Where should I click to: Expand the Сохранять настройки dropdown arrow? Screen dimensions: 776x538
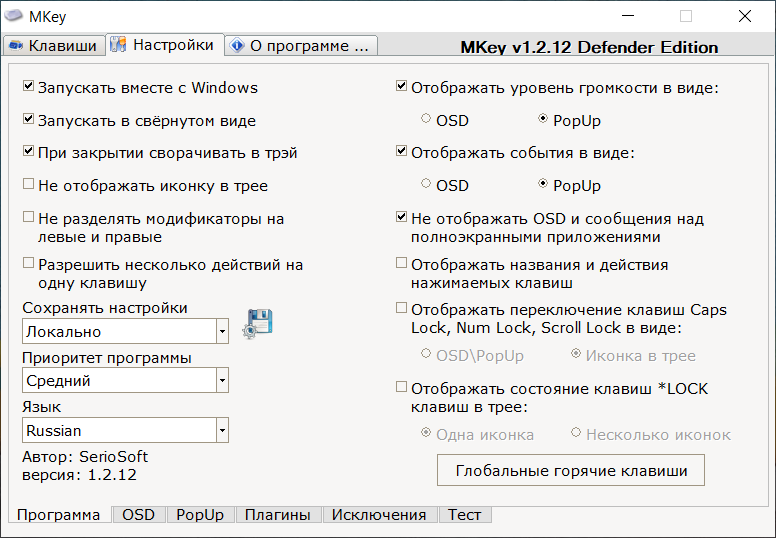tap(222, 331)
